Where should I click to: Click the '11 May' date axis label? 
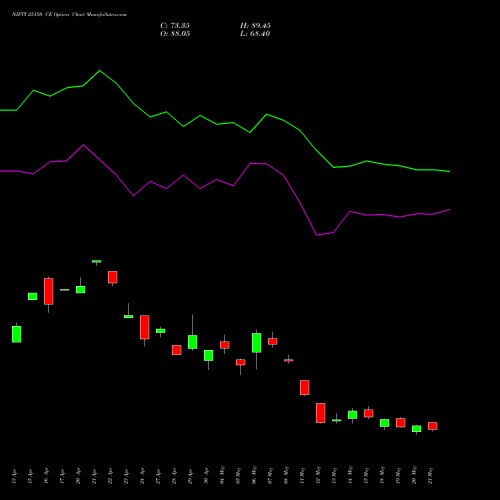pos(302,476)
